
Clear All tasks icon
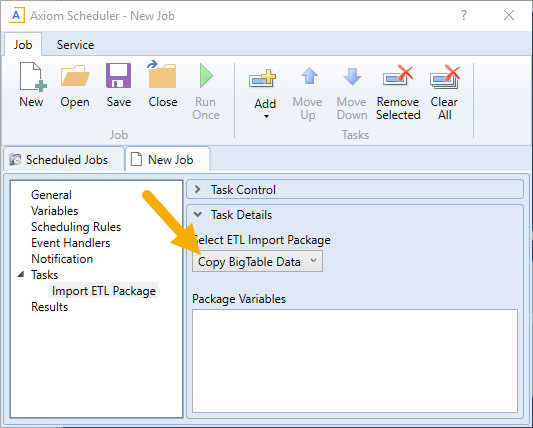(x=445, y=77)
